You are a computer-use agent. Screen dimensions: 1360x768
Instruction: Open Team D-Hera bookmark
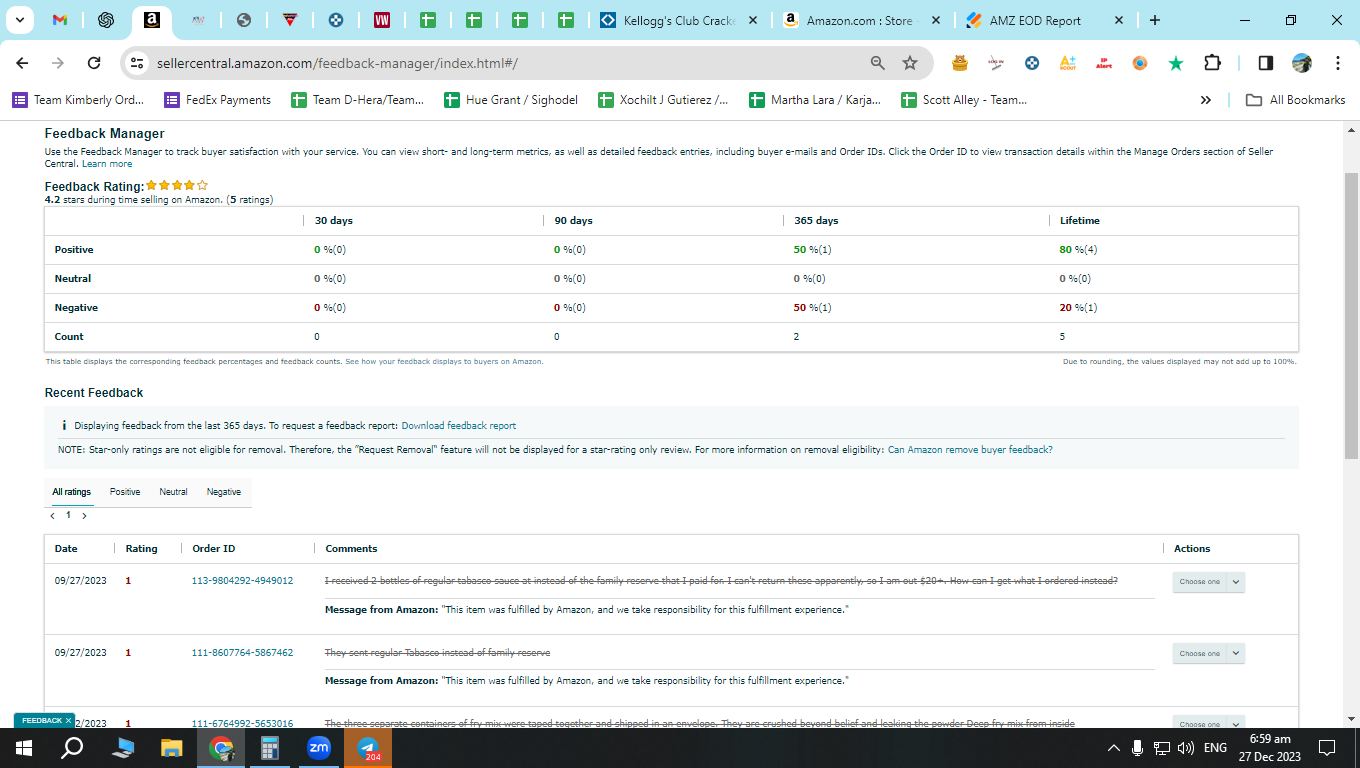click(x=357, y=100)
